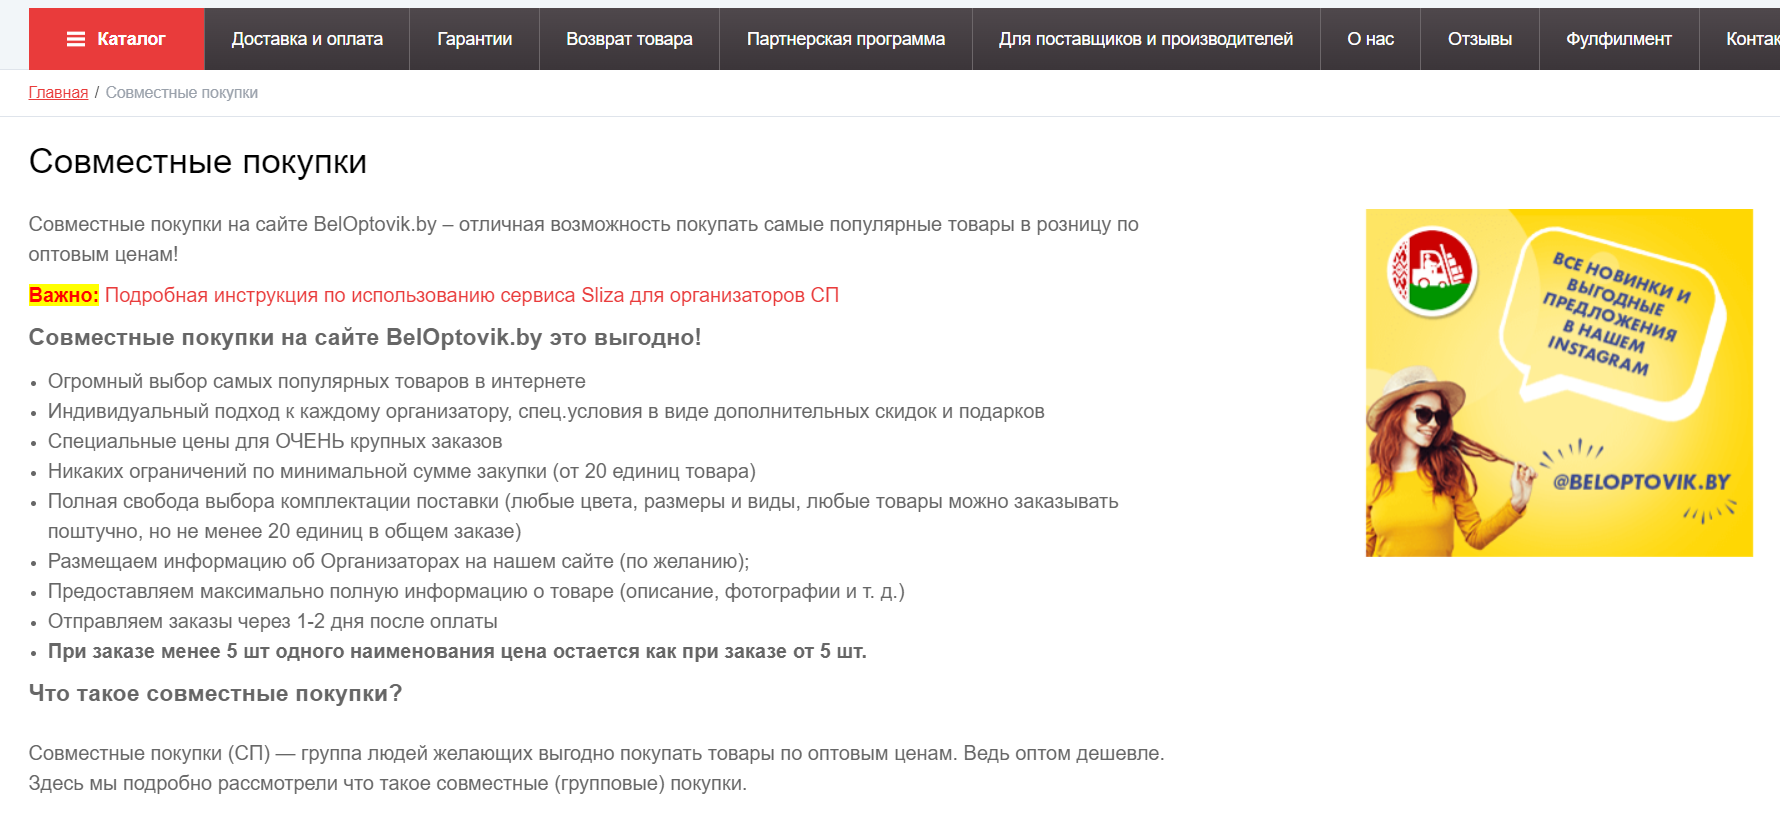Click the Совместные покупки page heading
The image size is (1780, 813).
click(x=198, y=161)
